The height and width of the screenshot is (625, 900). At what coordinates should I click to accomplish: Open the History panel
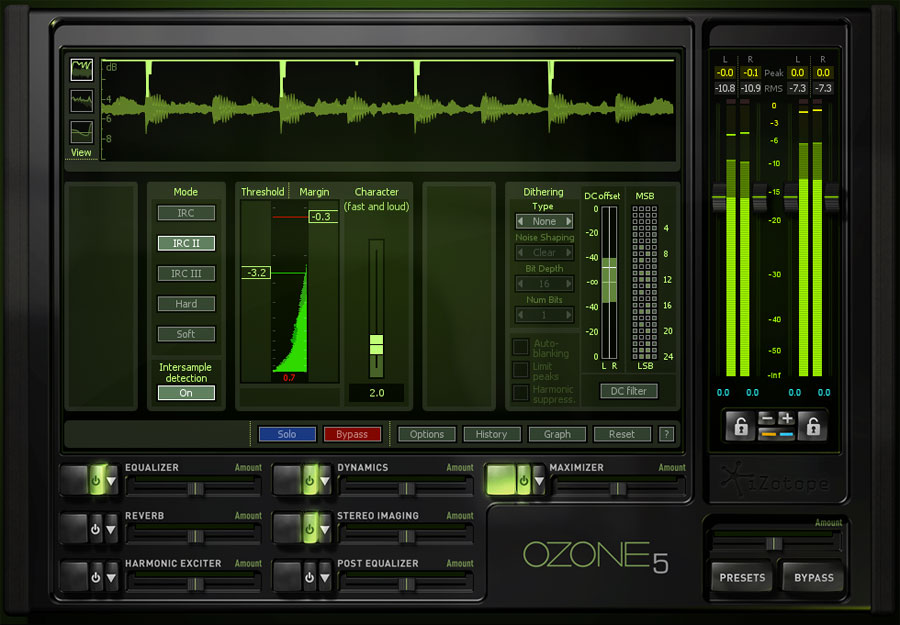point(491,434)
